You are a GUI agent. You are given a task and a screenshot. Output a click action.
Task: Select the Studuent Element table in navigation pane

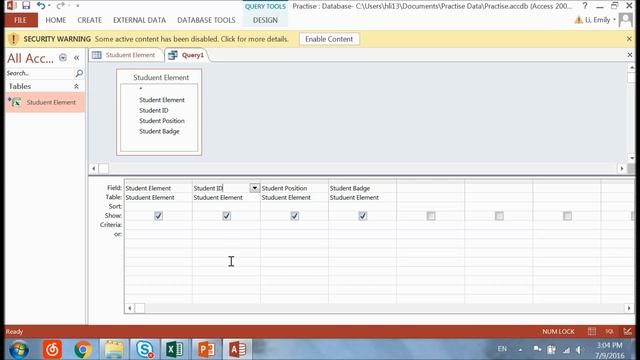click(45, 102)
